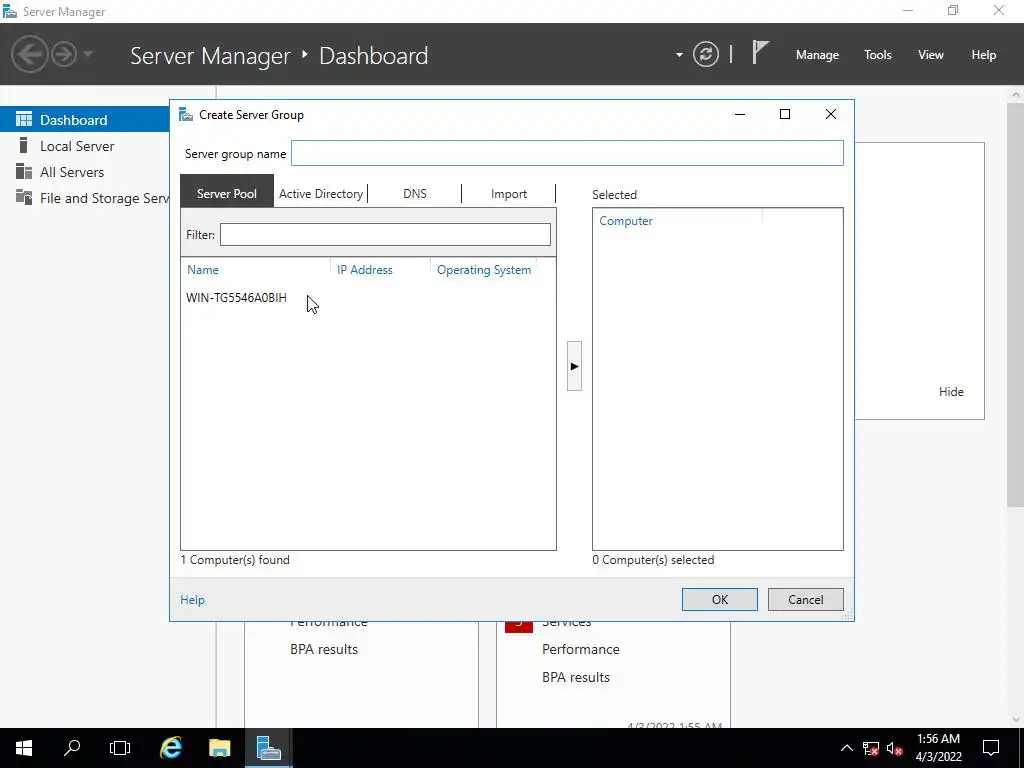1024x768 pixels.
Task: Sort server list by Name column
Action: pos(202,270)
